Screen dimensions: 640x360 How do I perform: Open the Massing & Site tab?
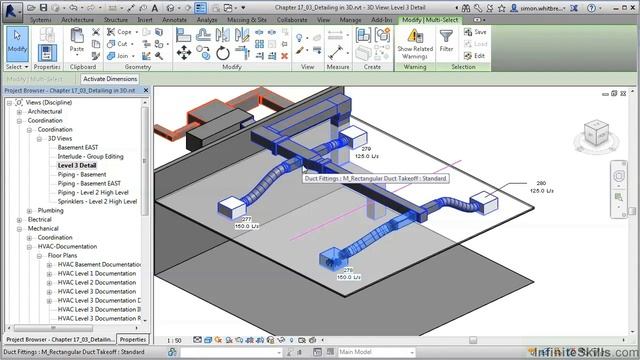pyautogui.click(x=247, y=20)
